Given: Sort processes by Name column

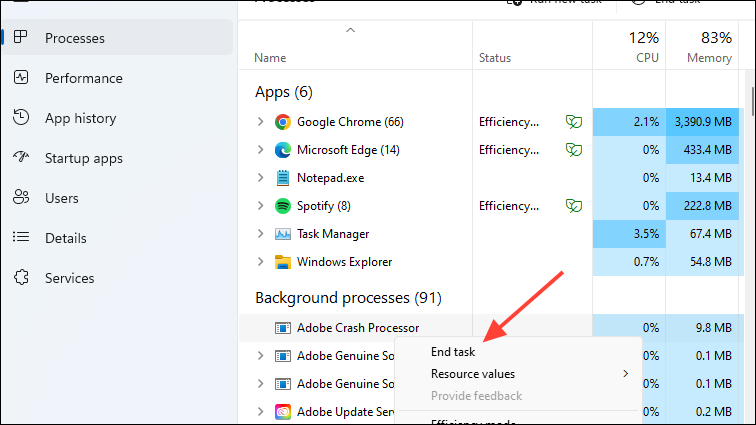Looking at the screenshot, I should (270, 58).
